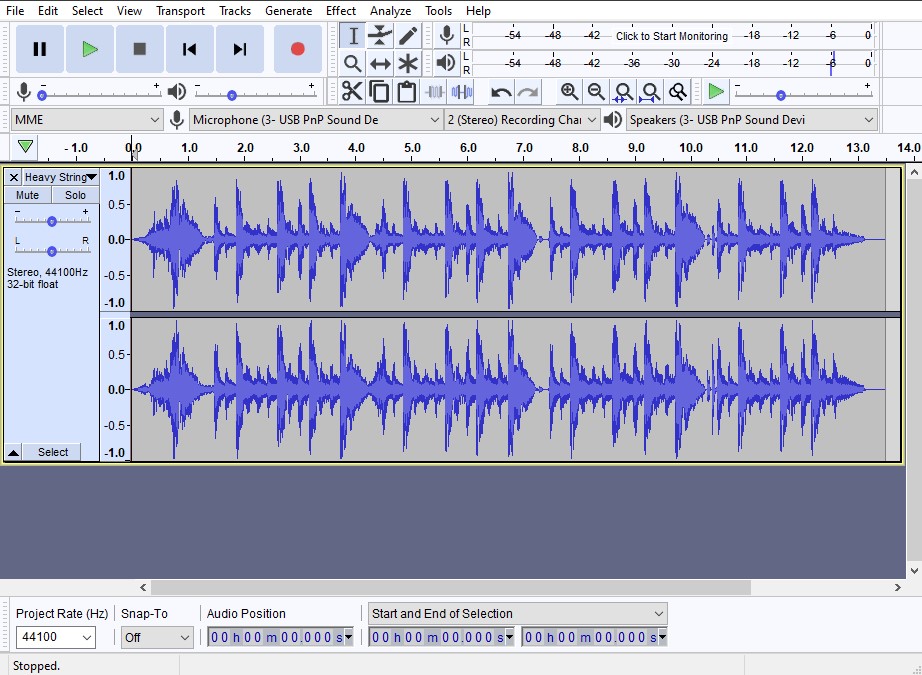Click Fit selection to width icon
The image size is (922, 675).
pyautogui.click(x=623, y=92)
